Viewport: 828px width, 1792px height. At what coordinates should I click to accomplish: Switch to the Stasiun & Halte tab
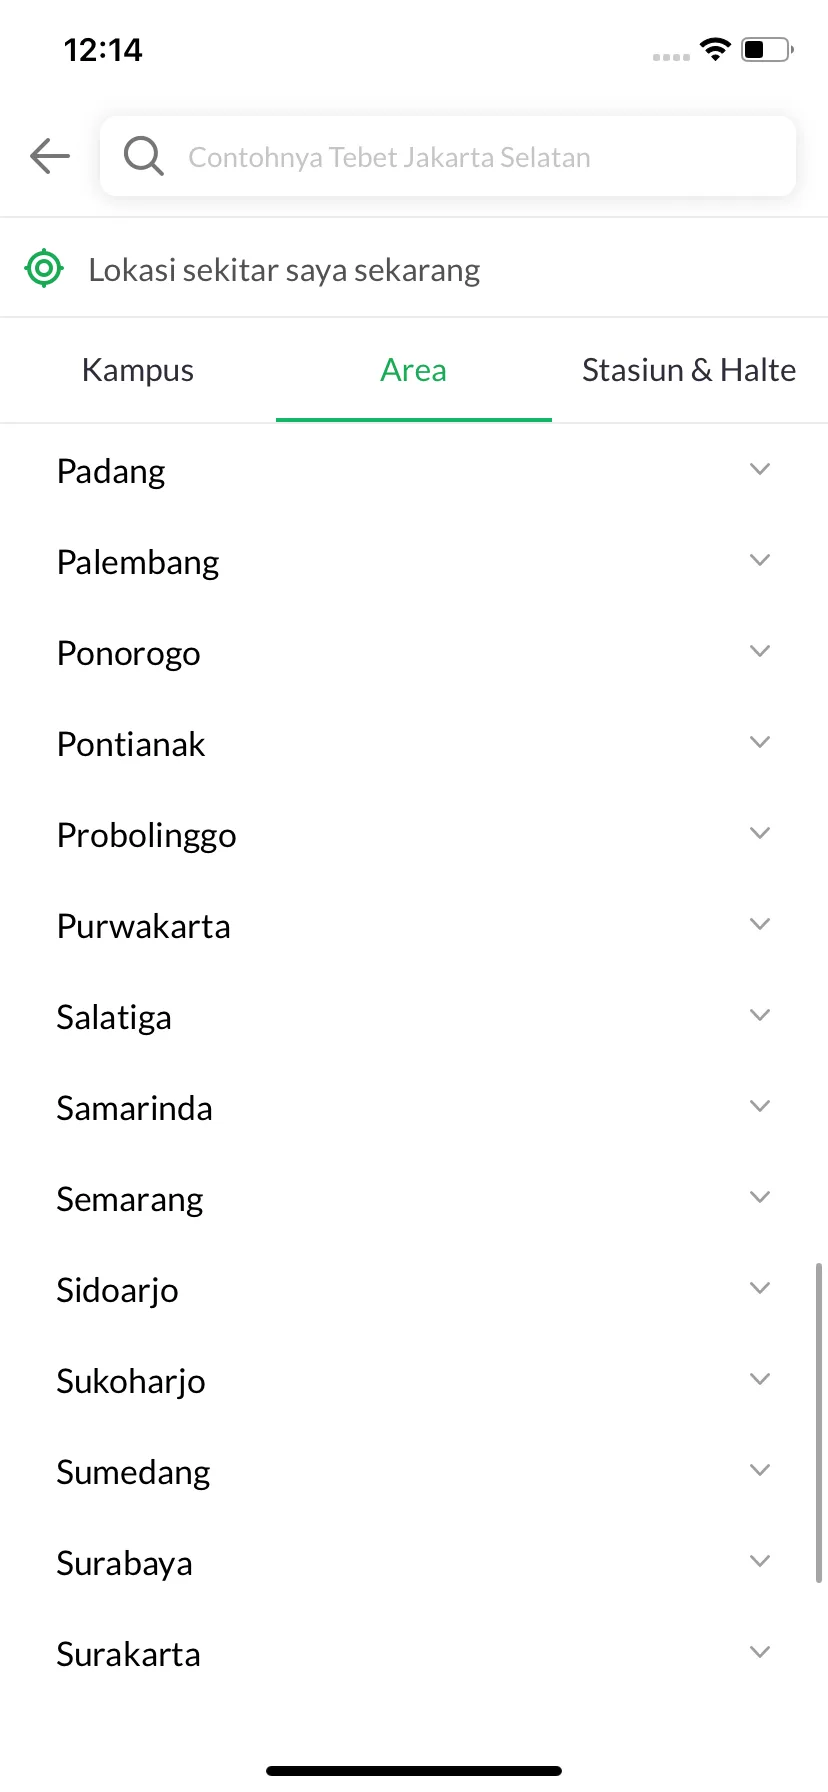click(x=690, y=370)
